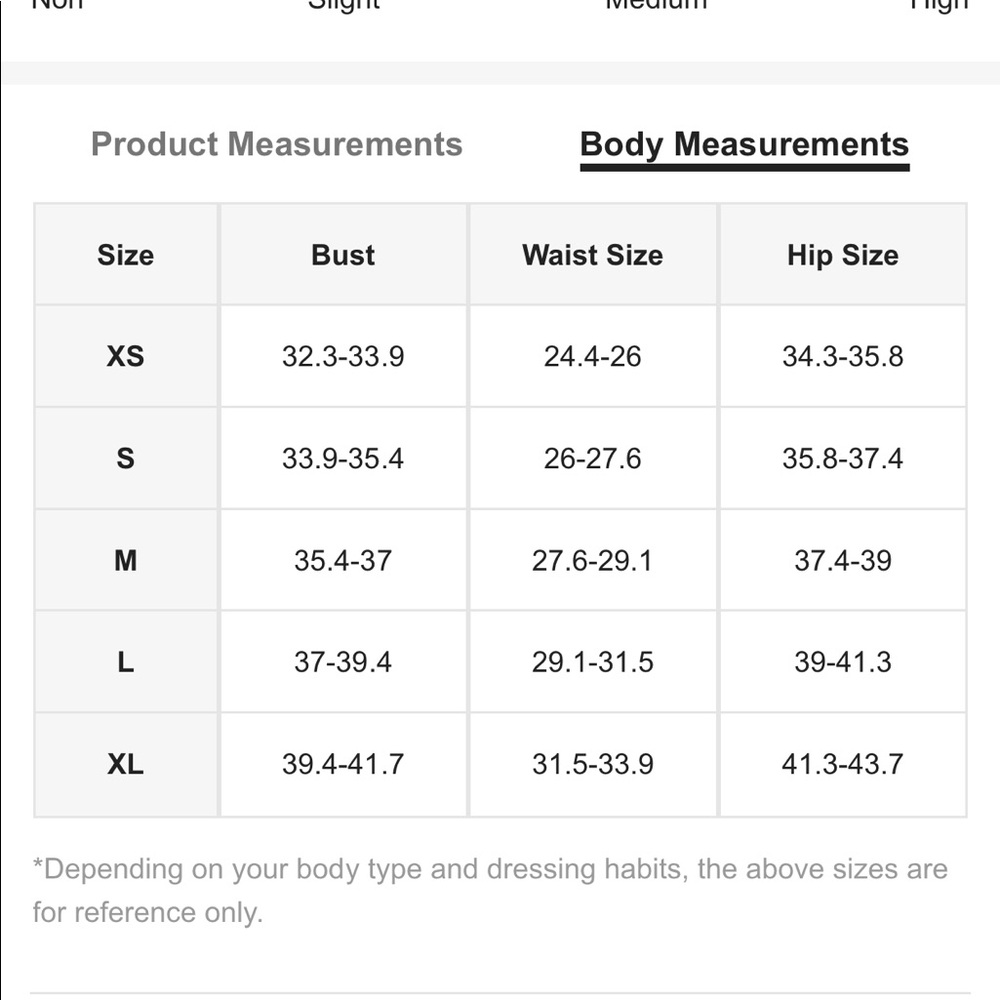Click the Bust column header
The image size is (1000, 1000).
343,255
